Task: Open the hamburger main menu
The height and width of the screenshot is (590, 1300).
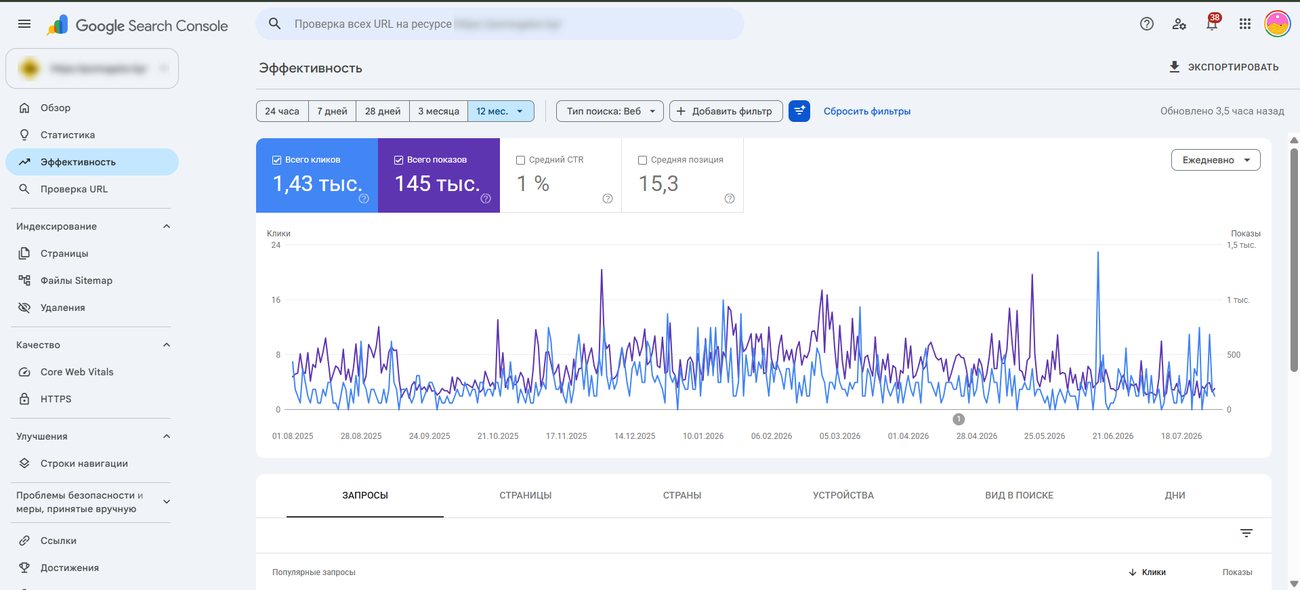Action: tap(24, 24)
